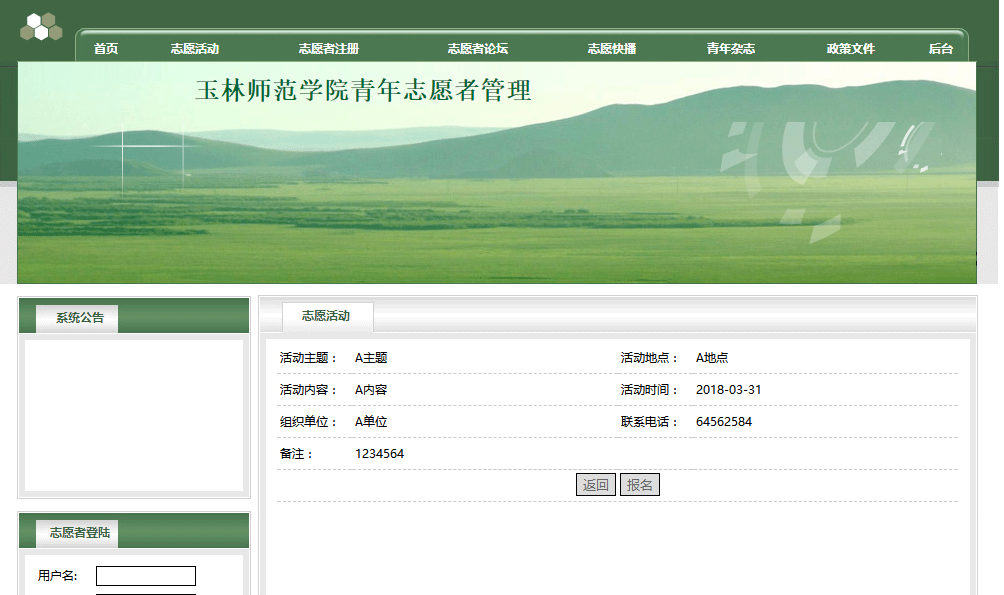The image size is (1004, 595).
Task: Open the 志愿者注册 registration page
Action: pyautogui.click(x=328, y=49)
